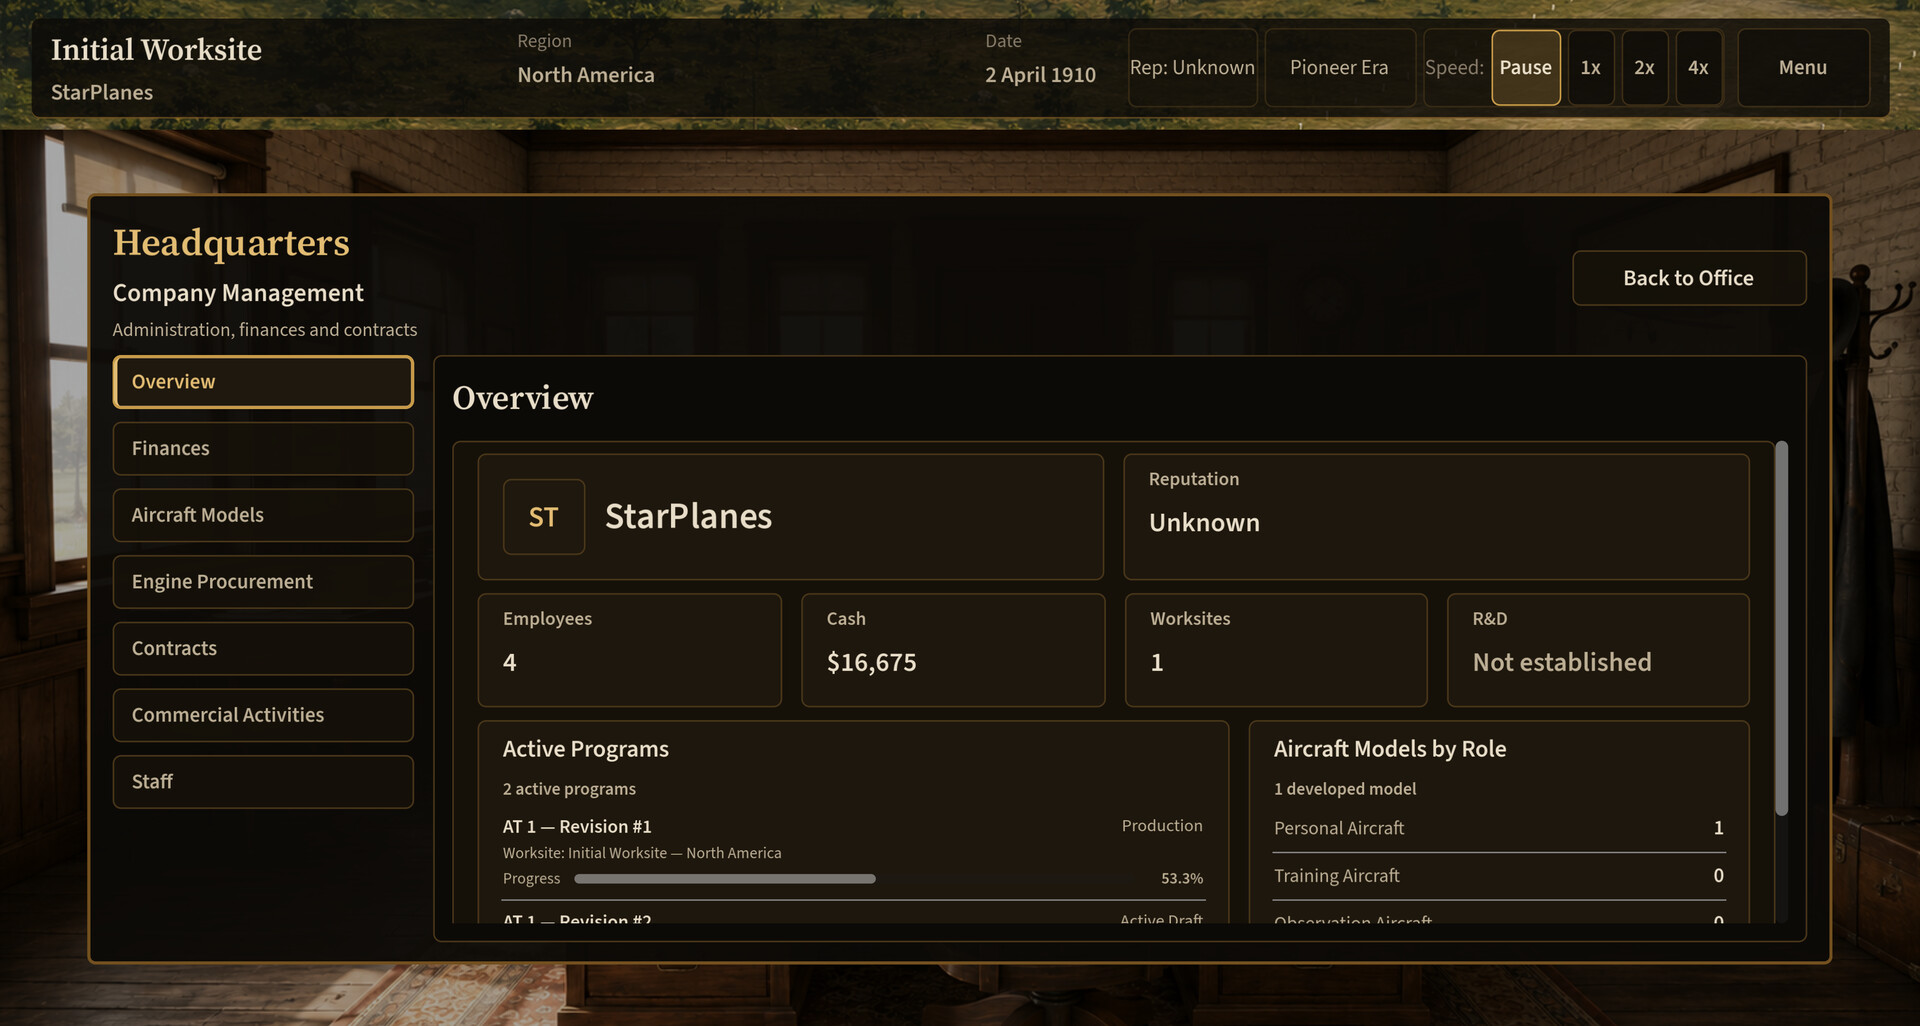Click the 1 developed model text

click(1345, 789)
